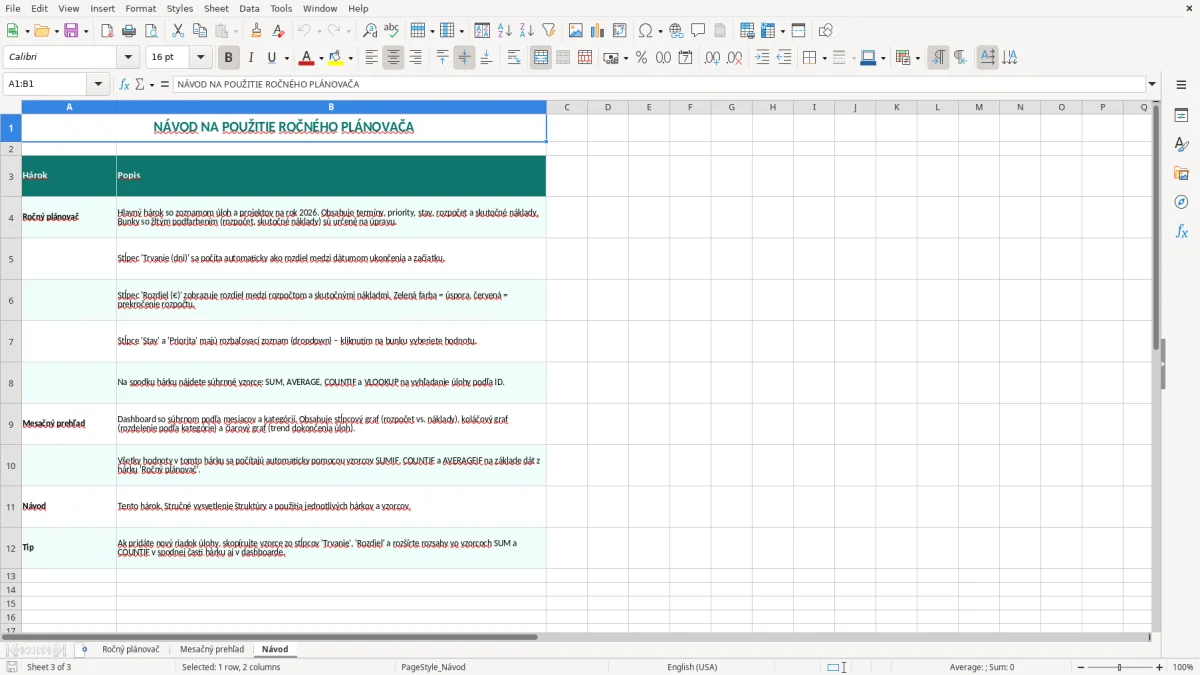Click the Define Print Area icon
This screenshot has height=675, width=1200.
[747, 31]
